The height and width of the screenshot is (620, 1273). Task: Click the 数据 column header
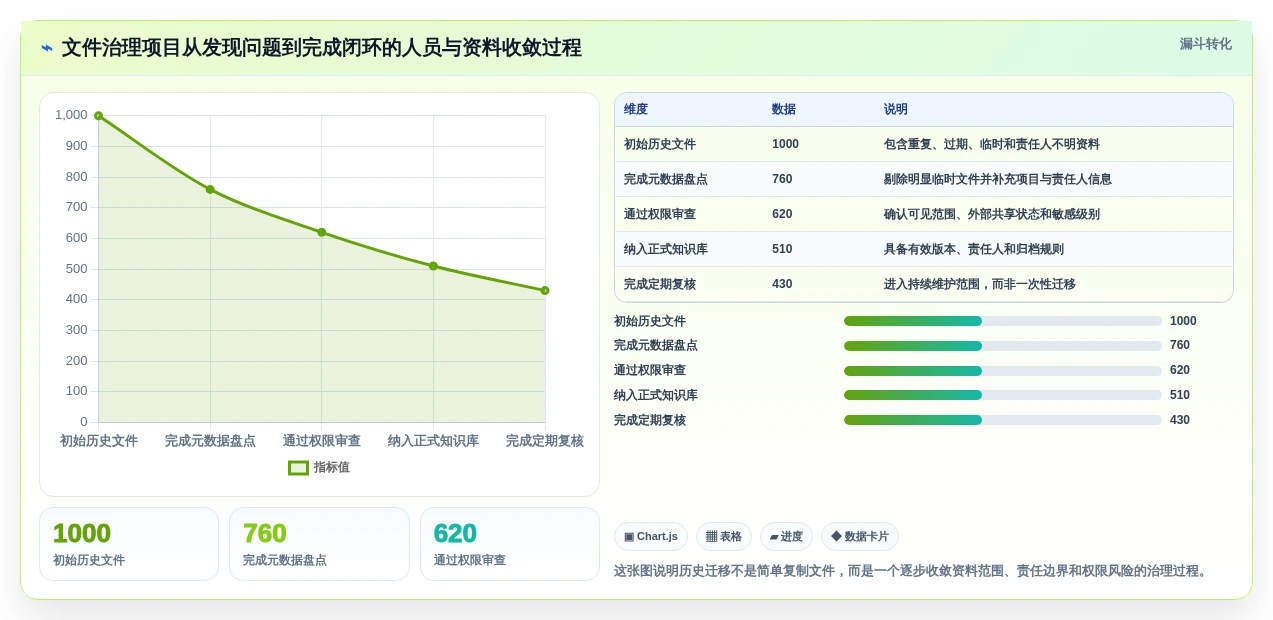point(784,109)
